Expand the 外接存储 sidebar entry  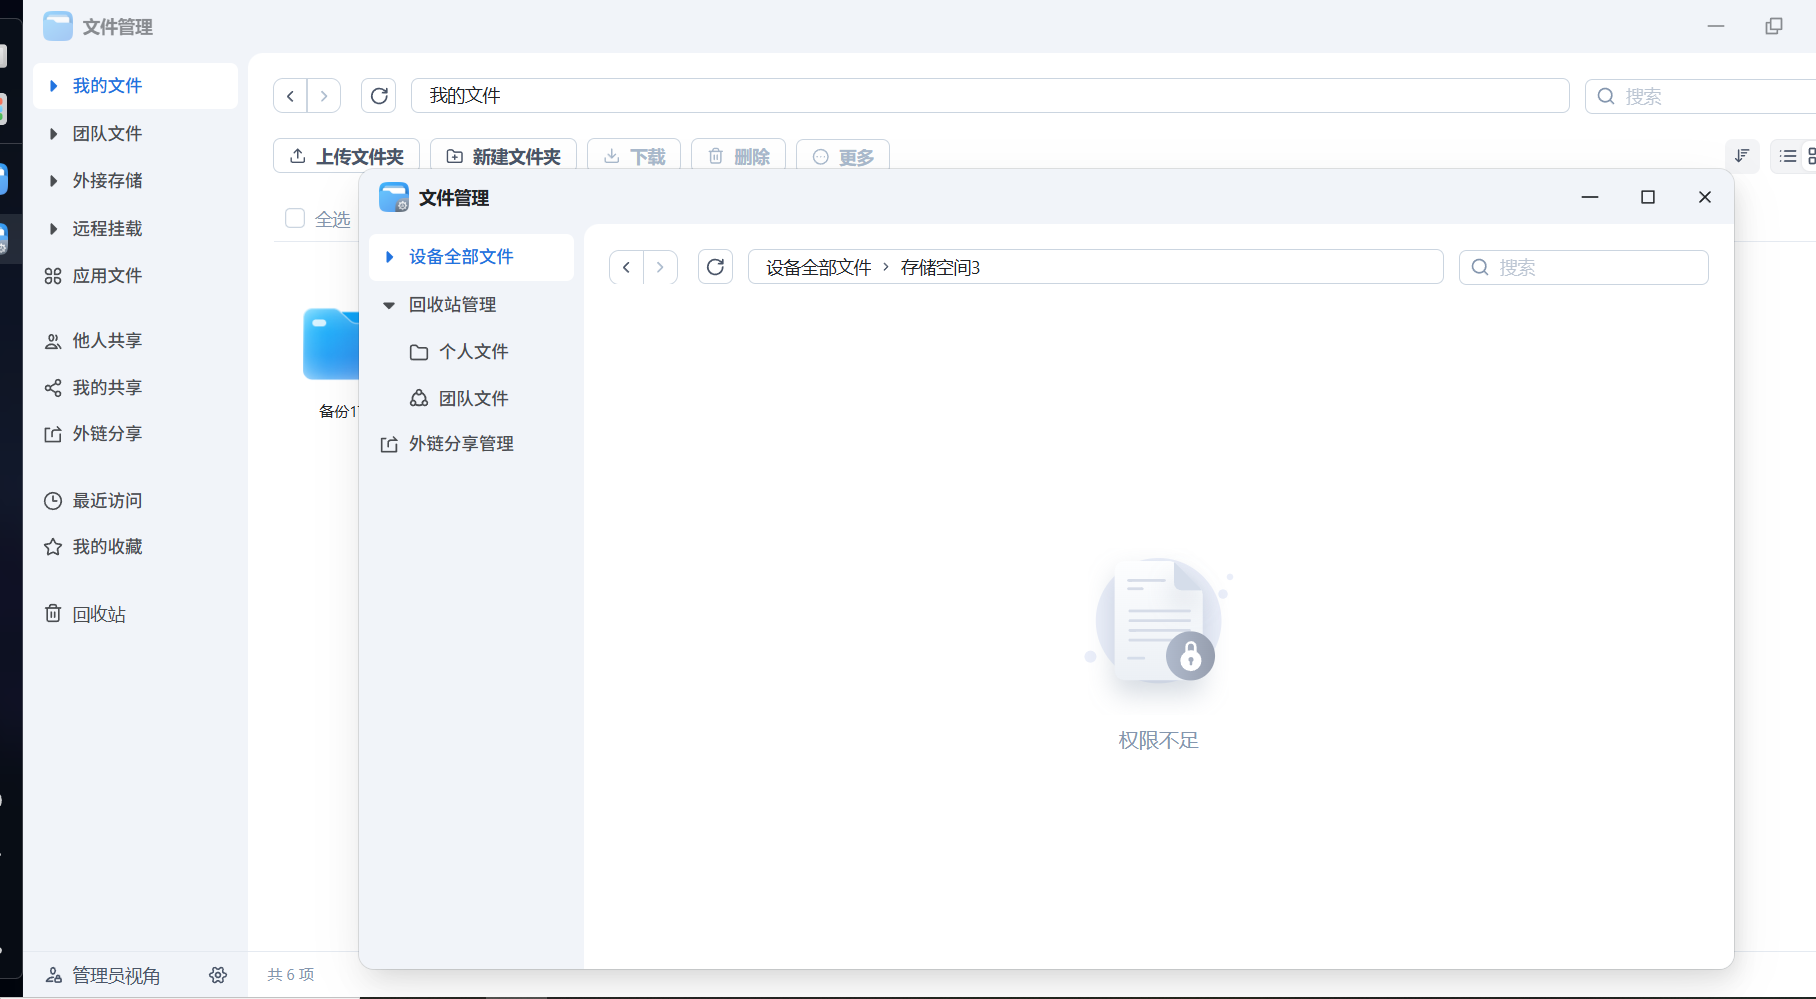[53, 180]
